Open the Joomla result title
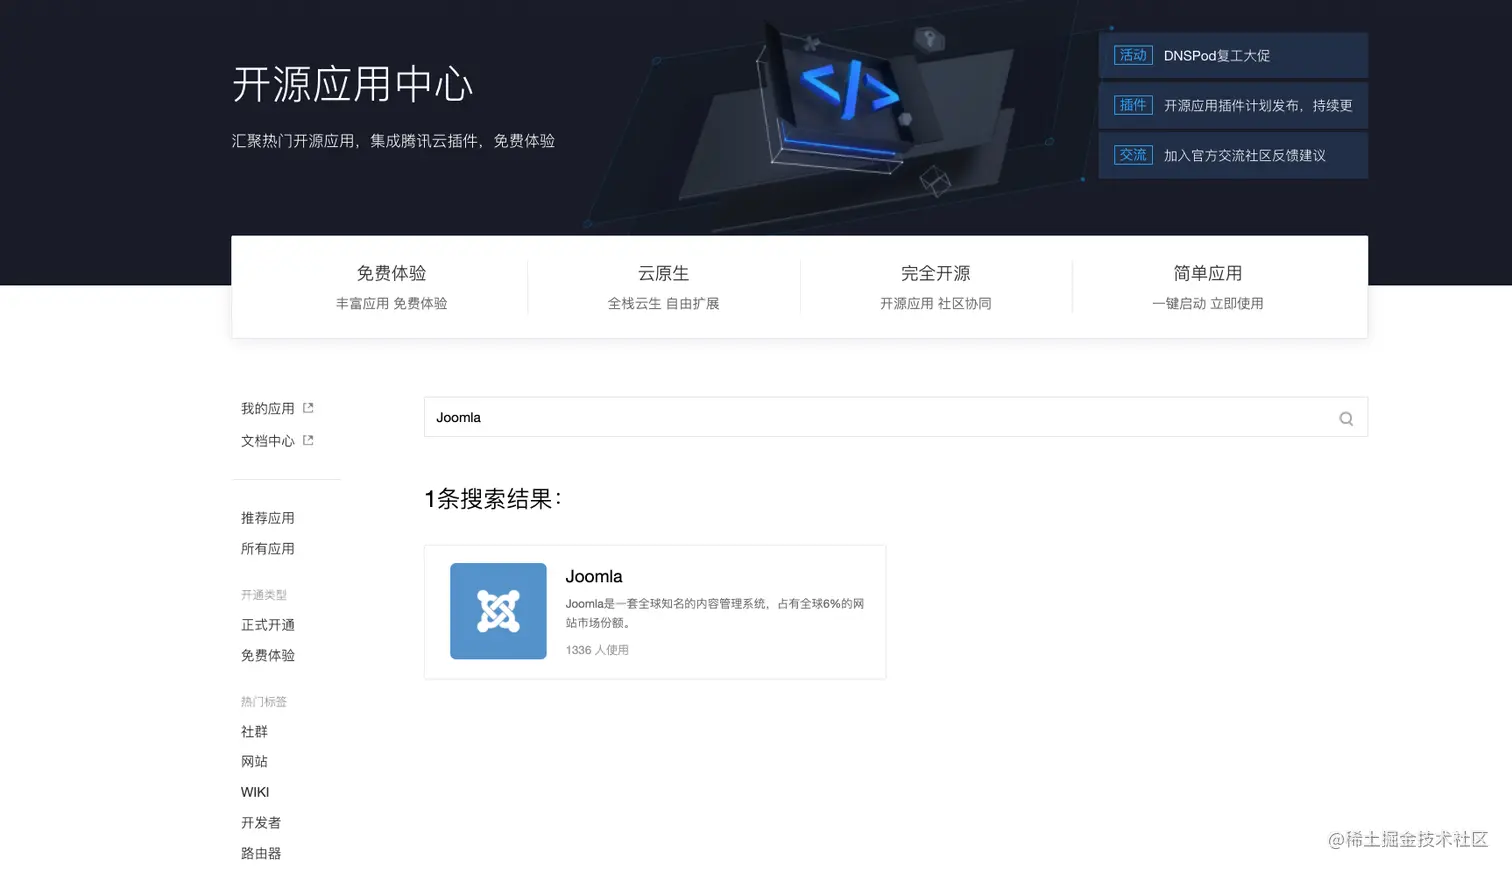Image resolution: width=1512 pixels, height=873 pixels. coord(594,577)
